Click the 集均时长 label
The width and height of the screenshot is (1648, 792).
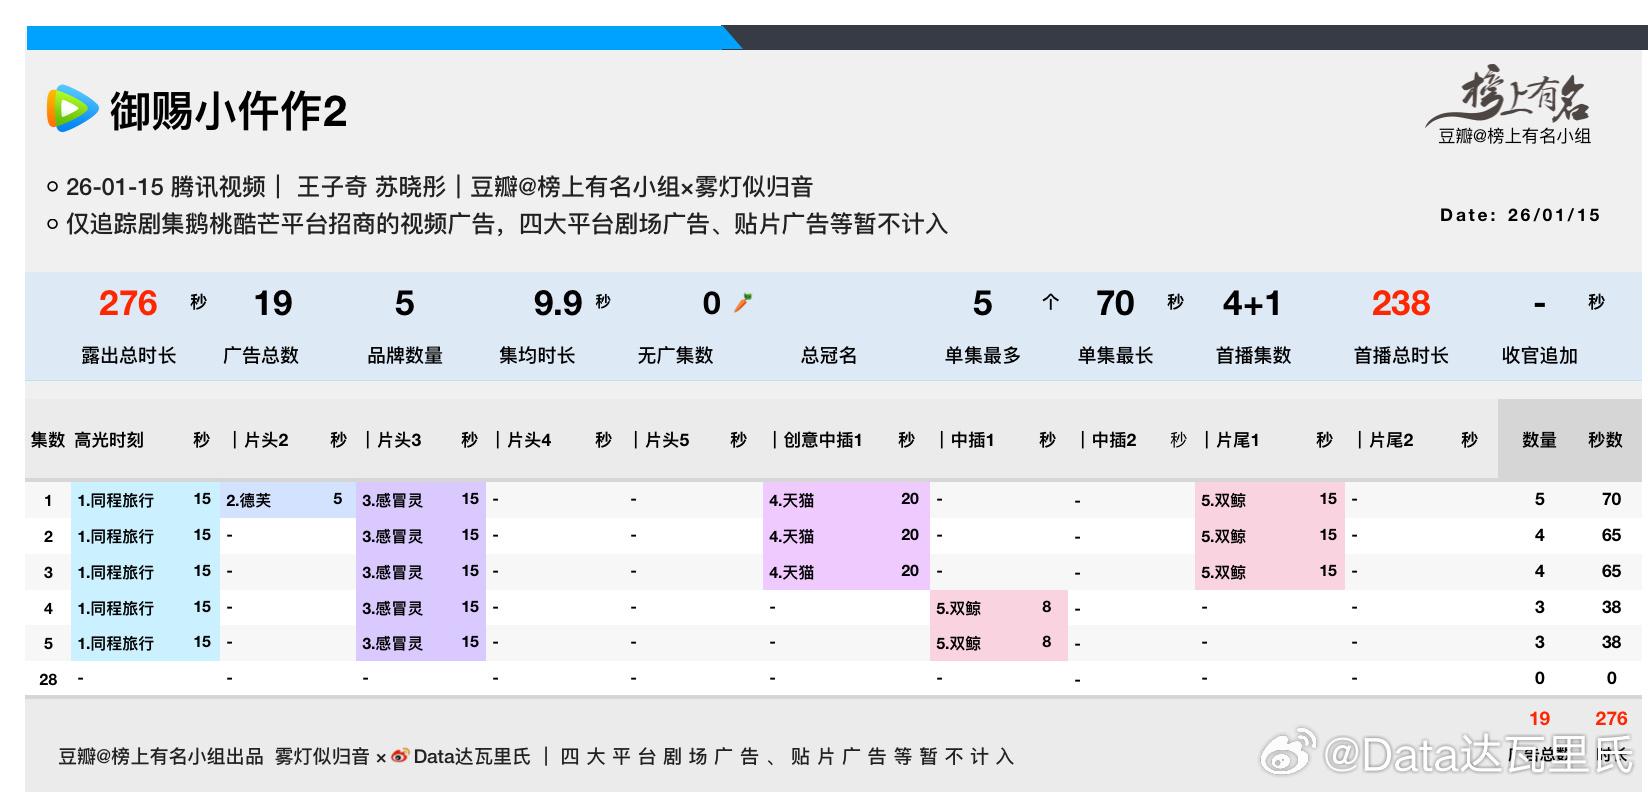point(537,355)
